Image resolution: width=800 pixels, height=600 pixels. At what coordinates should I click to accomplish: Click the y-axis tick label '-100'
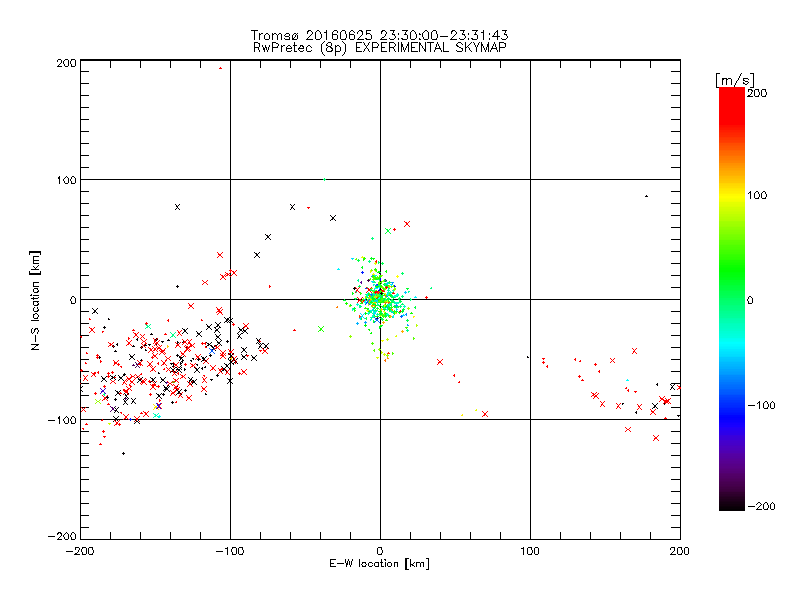point(62,420)
